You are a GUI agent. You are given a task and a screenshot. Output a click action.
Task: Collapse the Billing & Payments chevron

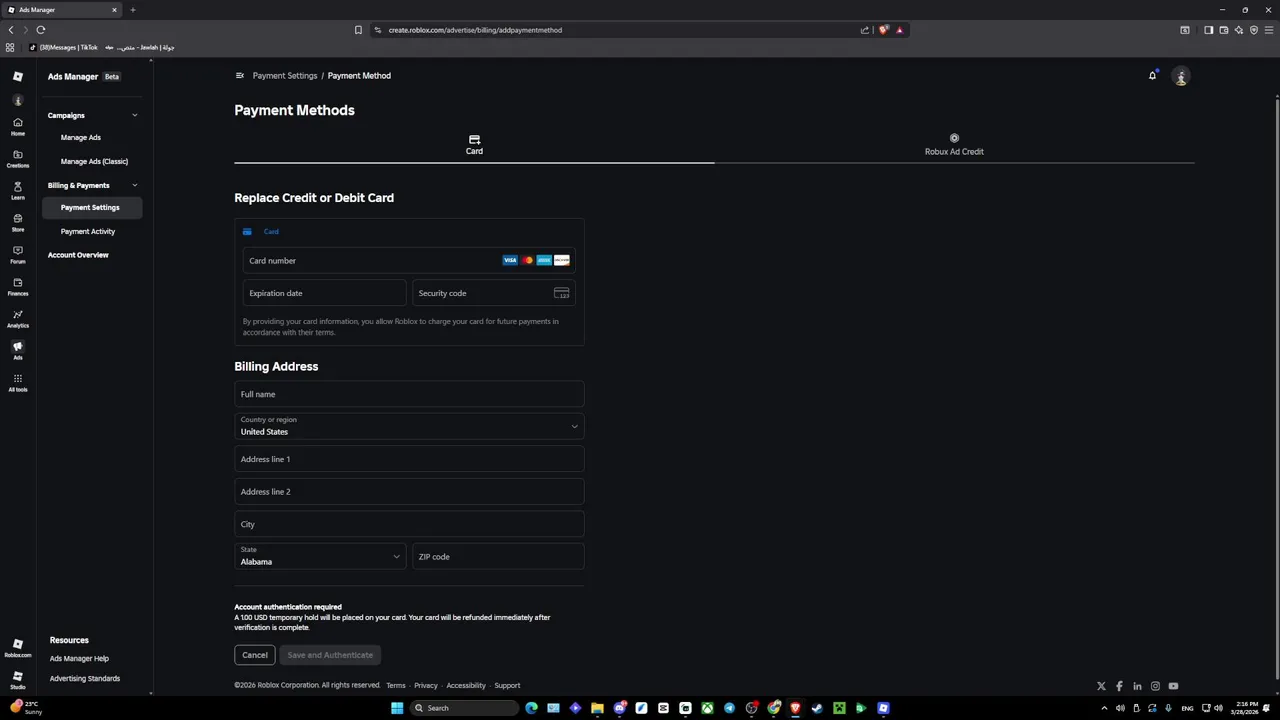135,185
